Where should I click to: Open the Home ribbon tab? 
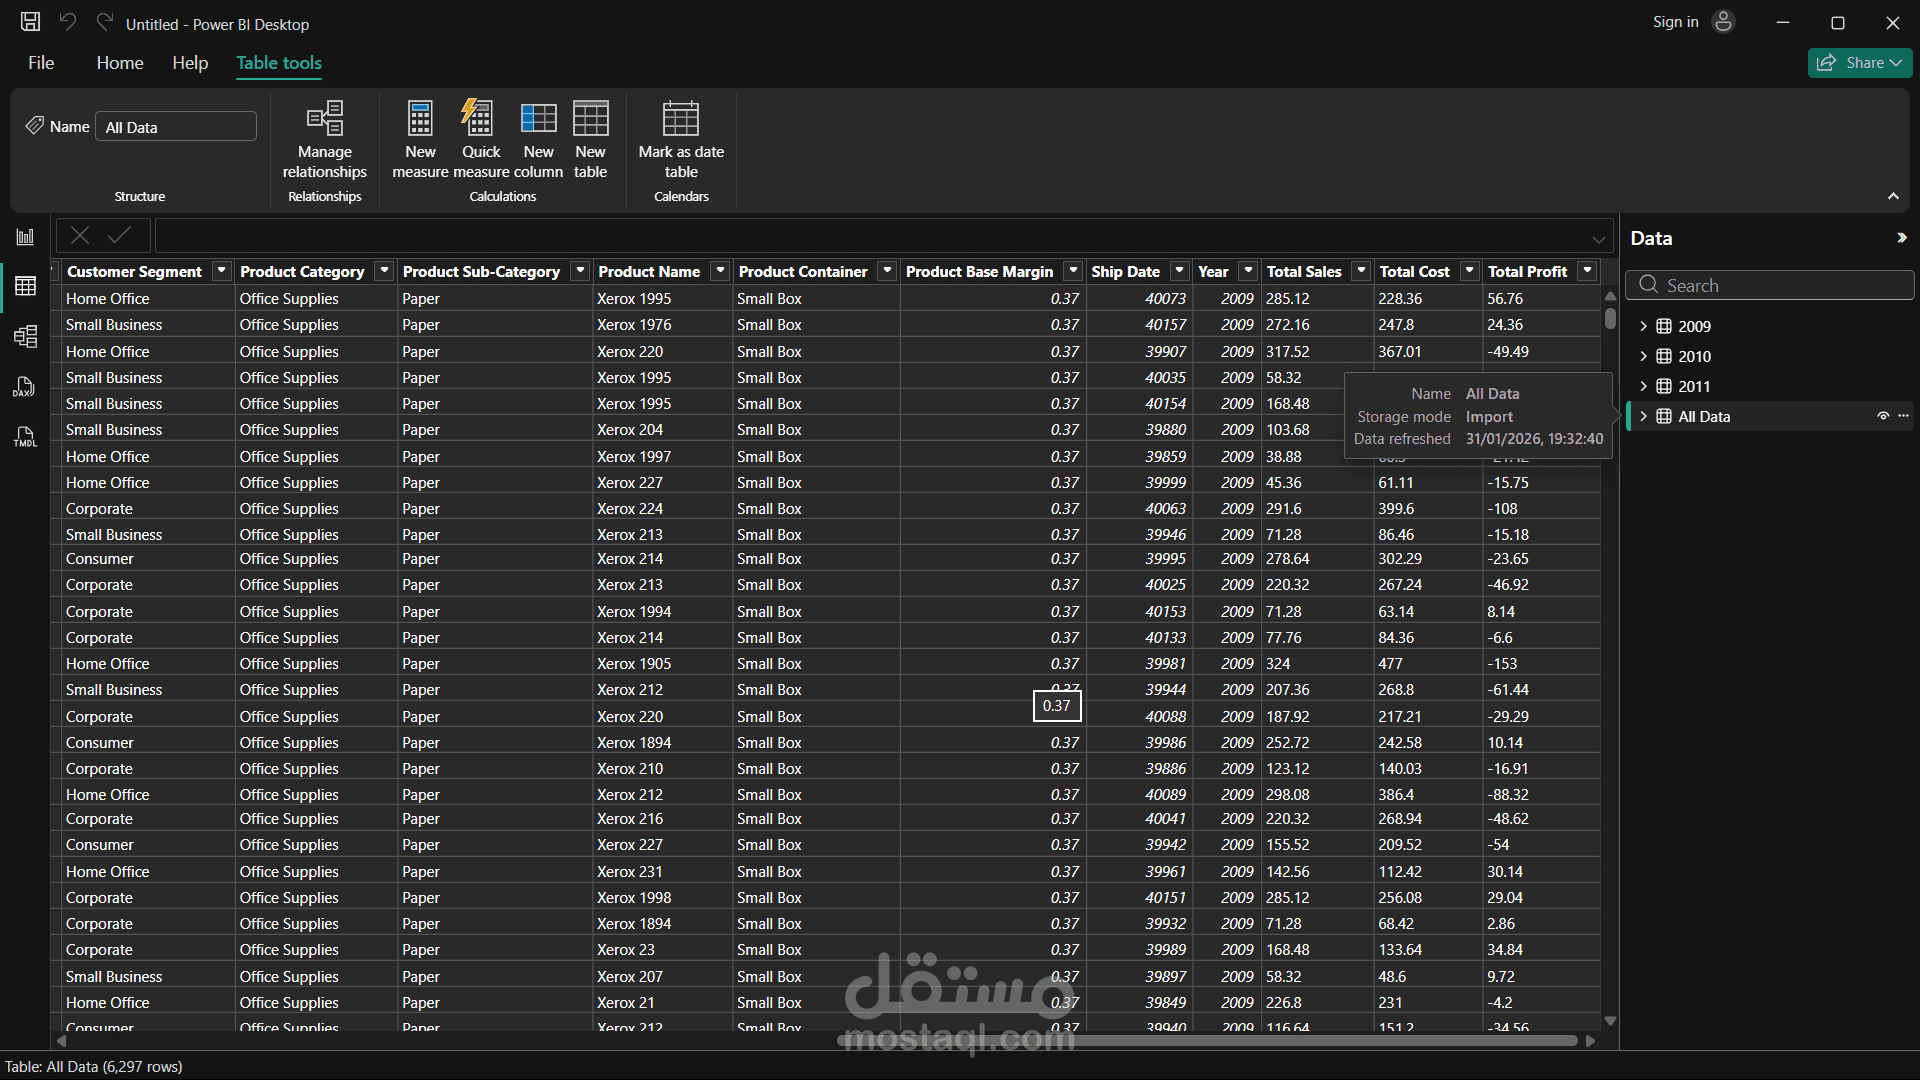coord(120,62)
